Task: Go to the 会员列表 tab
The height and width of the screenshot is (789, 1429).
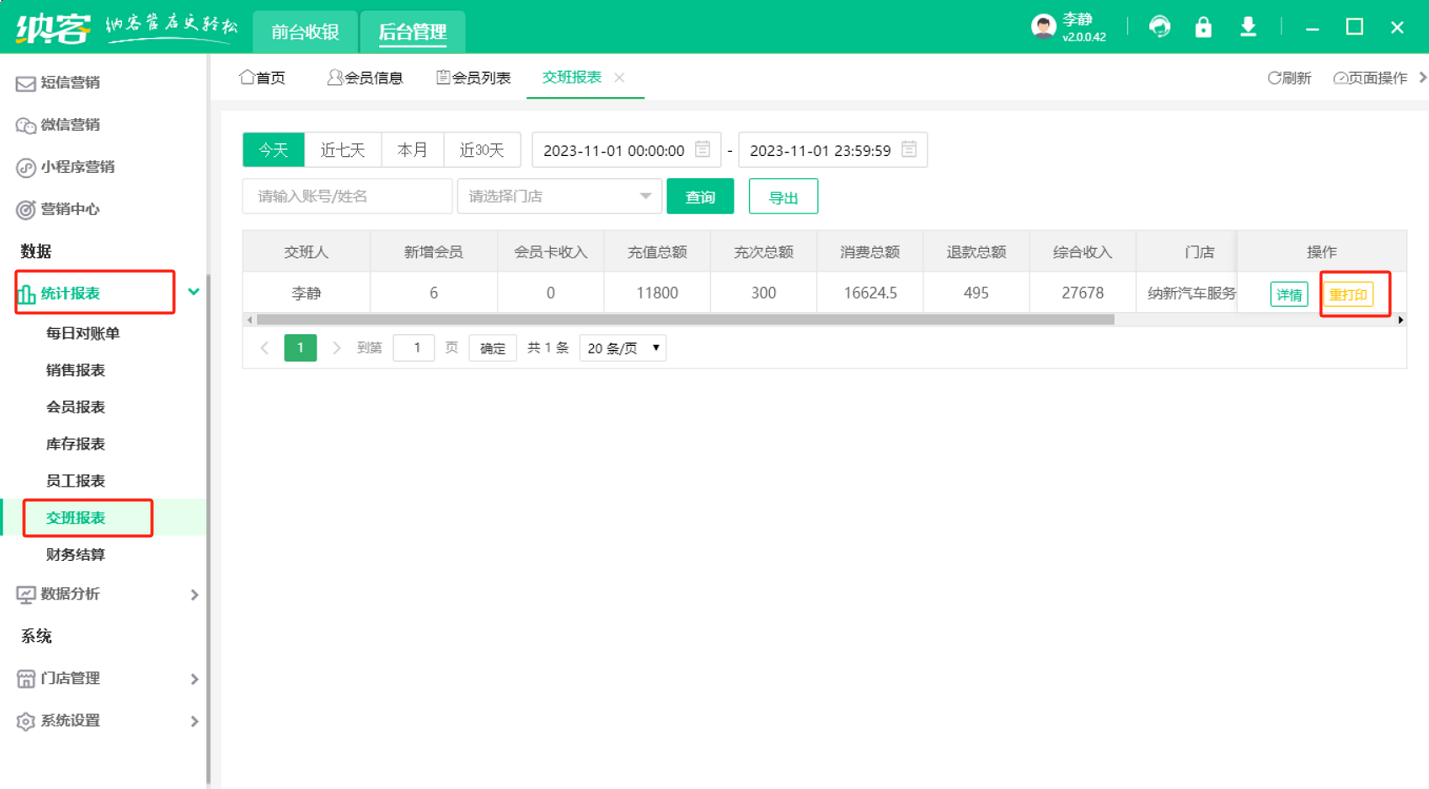Action: tap(472, 77)
